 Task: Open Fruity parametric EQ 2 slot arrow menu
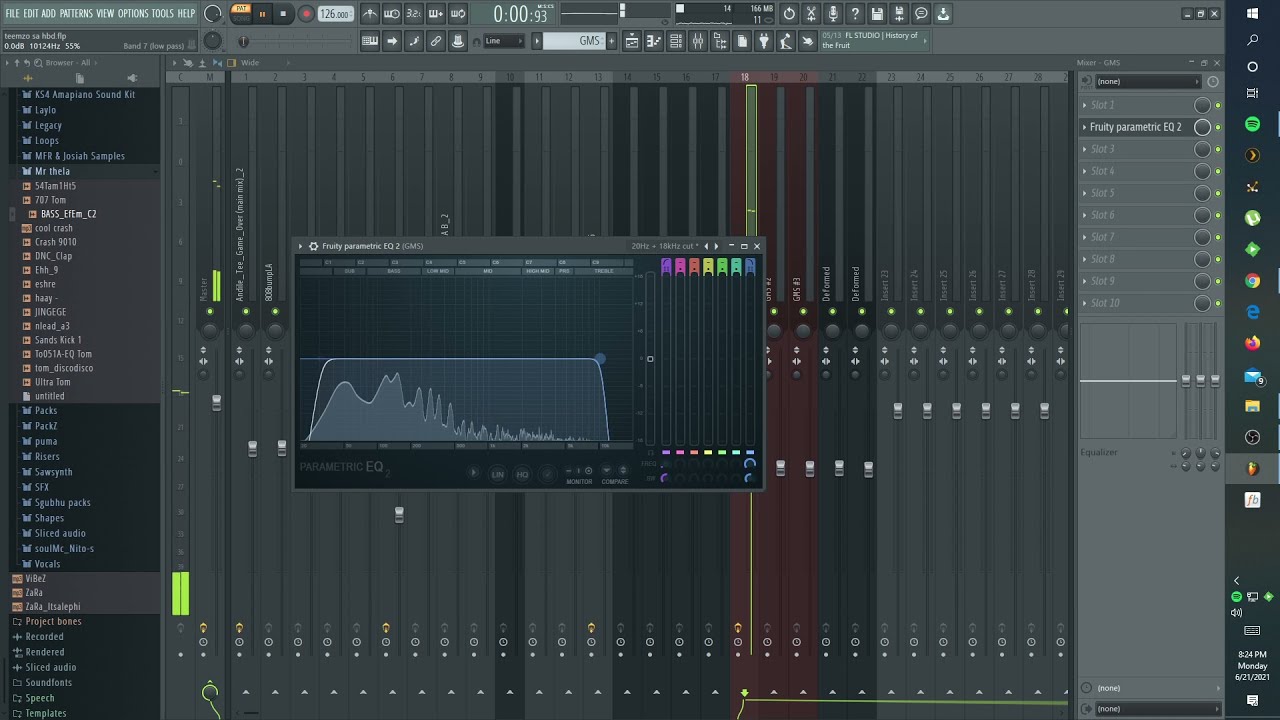point(1085,127)
